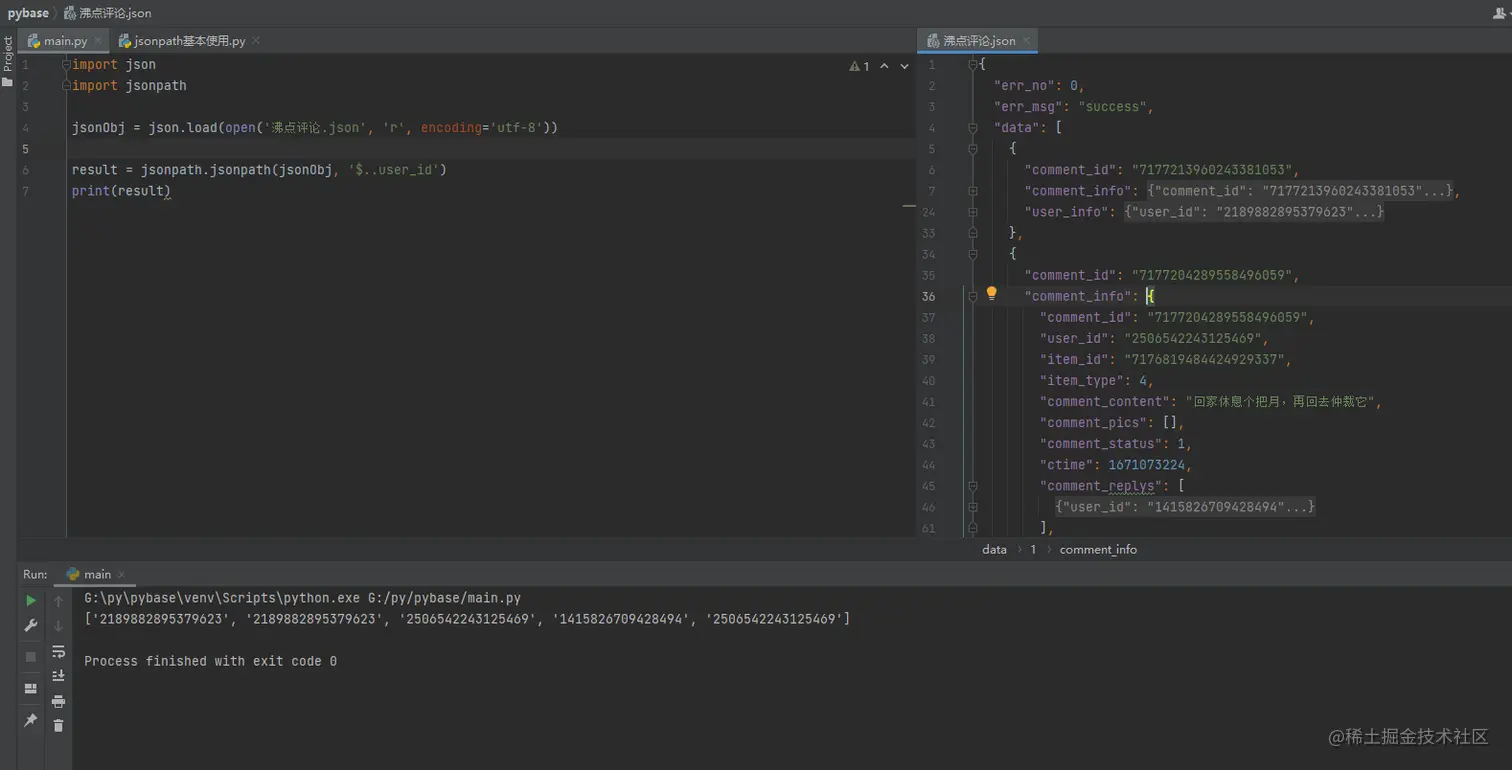The image size is (1512, 770).
Task: Collapse the "data" array on line 4
Action: coord(972,128)
